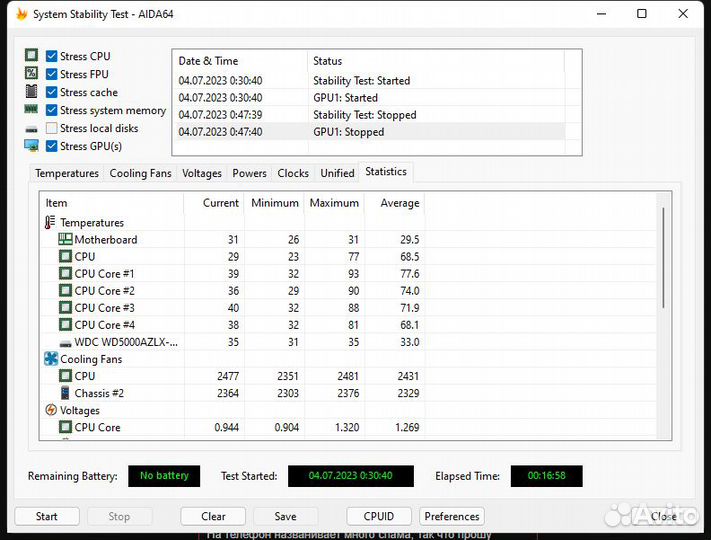Switch to the Temperatures tab
The height and width of the screenshot is (540, 711).
67,173
